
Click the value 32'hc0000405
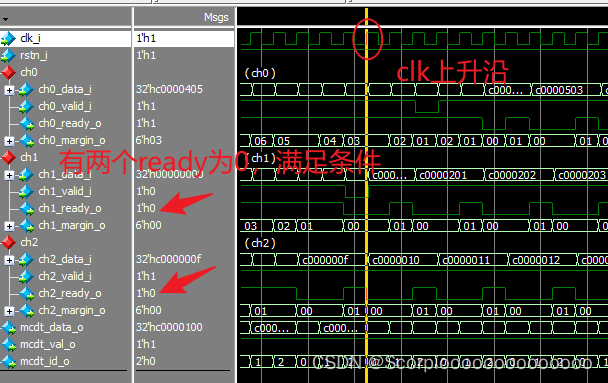click(x=169, y=89)
